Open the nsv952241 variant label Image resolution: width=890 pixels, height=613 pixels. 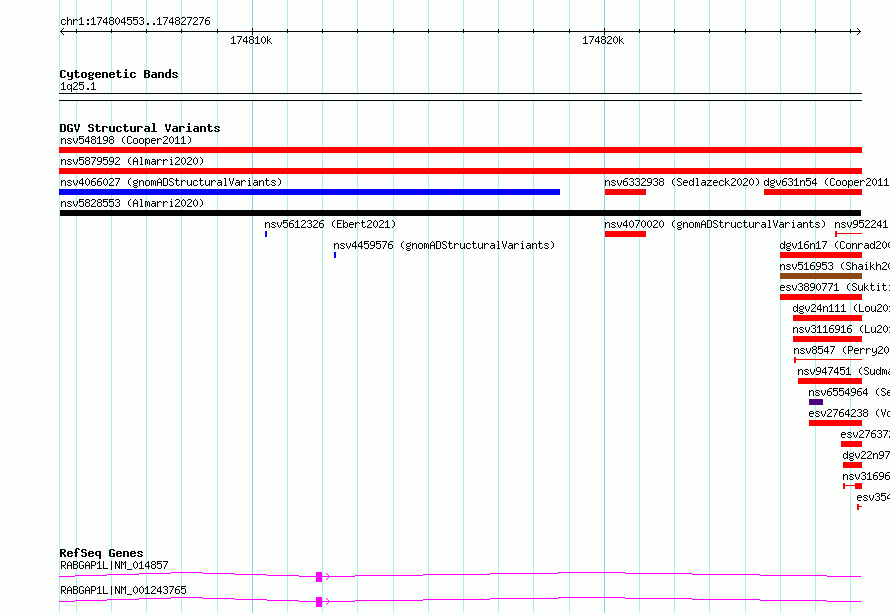(x=861, y=224)
